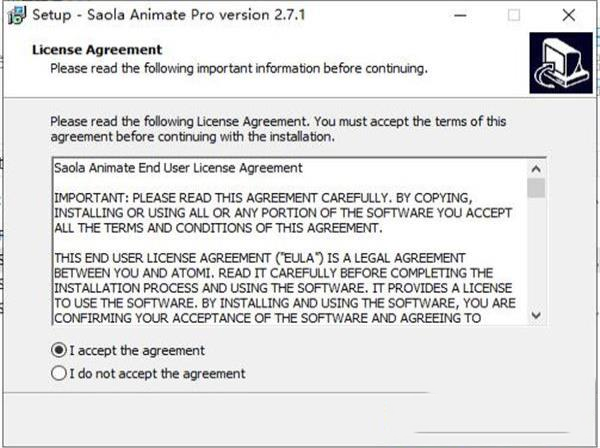Click the computer installer graphic in header
This screenshot has width=600, height=448.
point(561,63)
